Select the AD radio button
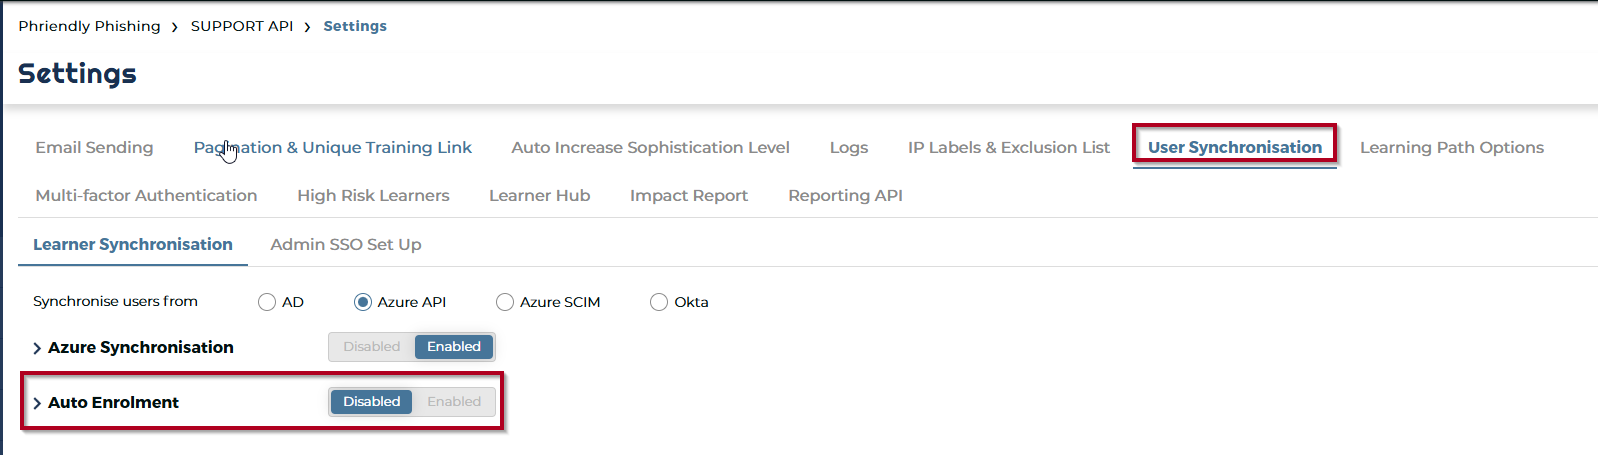1598x455 pixels. 267,302
